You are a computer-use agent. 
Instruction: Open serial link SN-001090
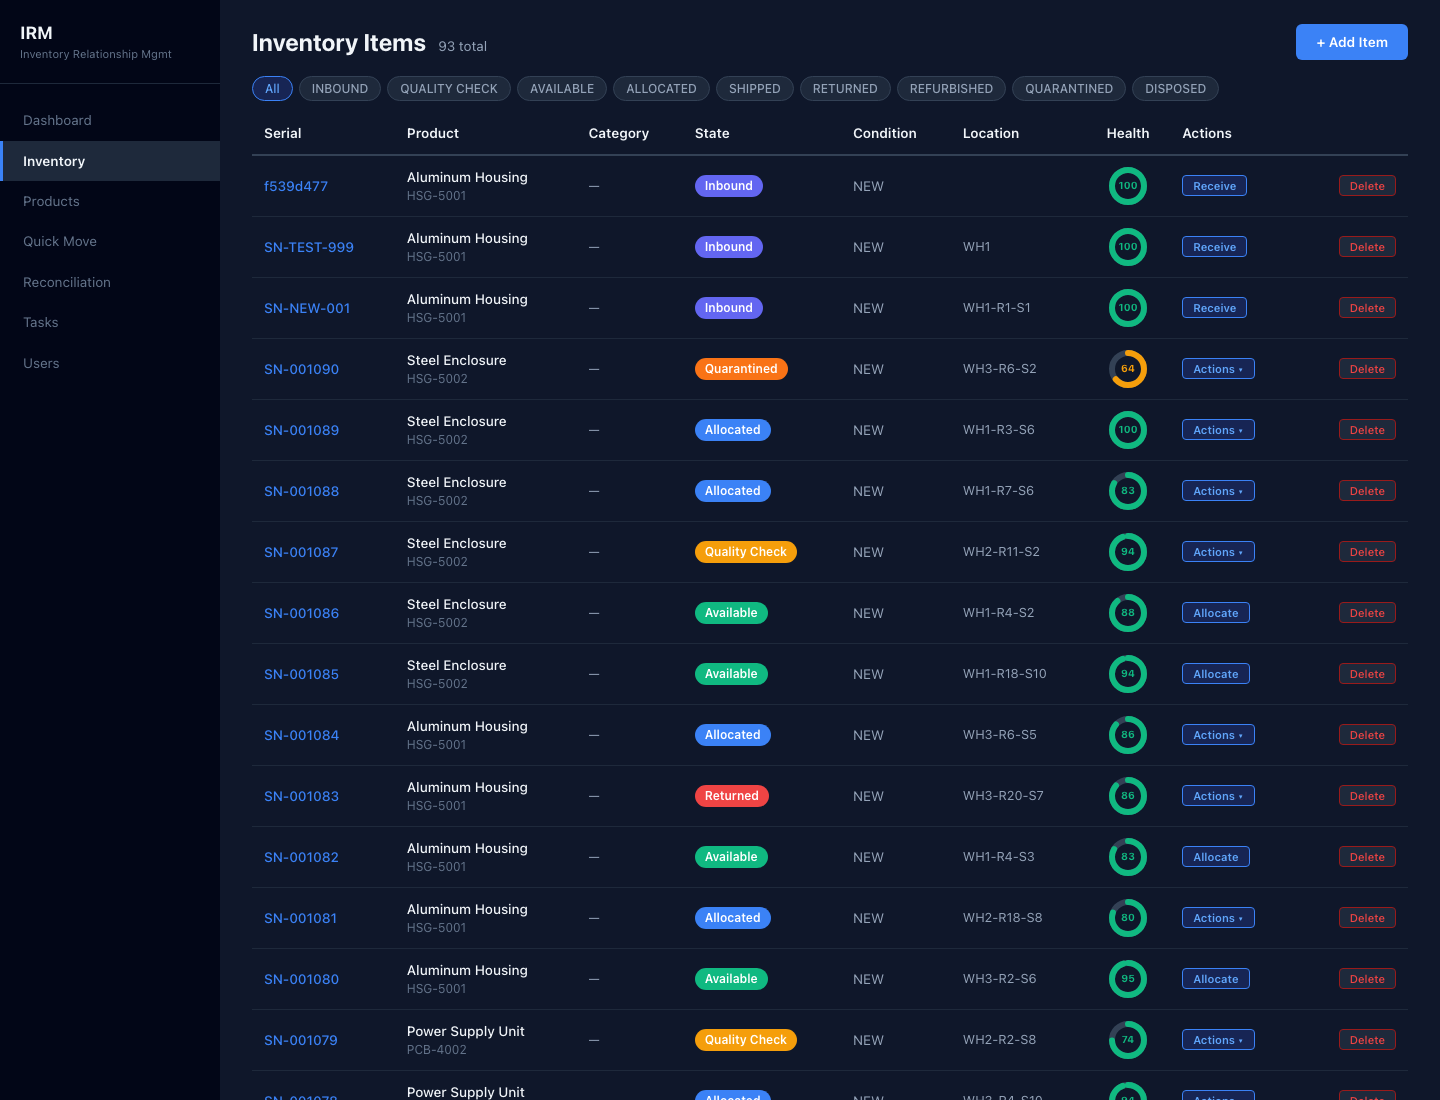(x=301, y=369)
